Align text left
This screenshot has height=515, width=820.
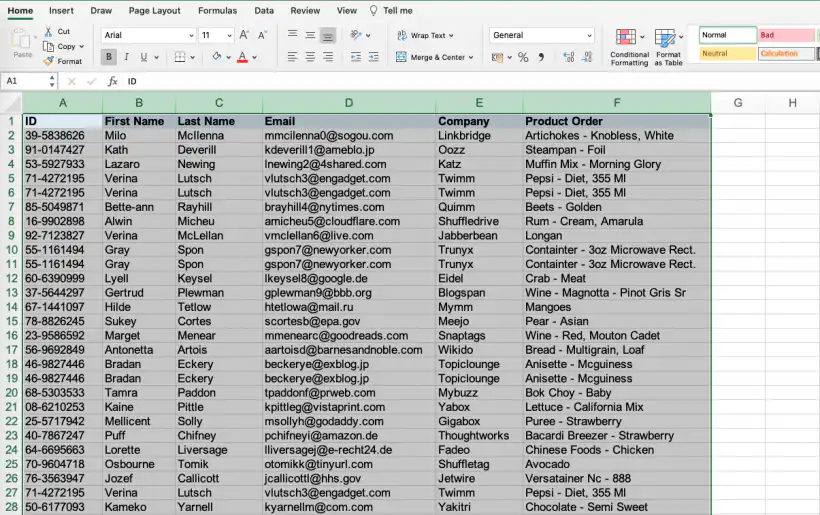click(292, 57)
